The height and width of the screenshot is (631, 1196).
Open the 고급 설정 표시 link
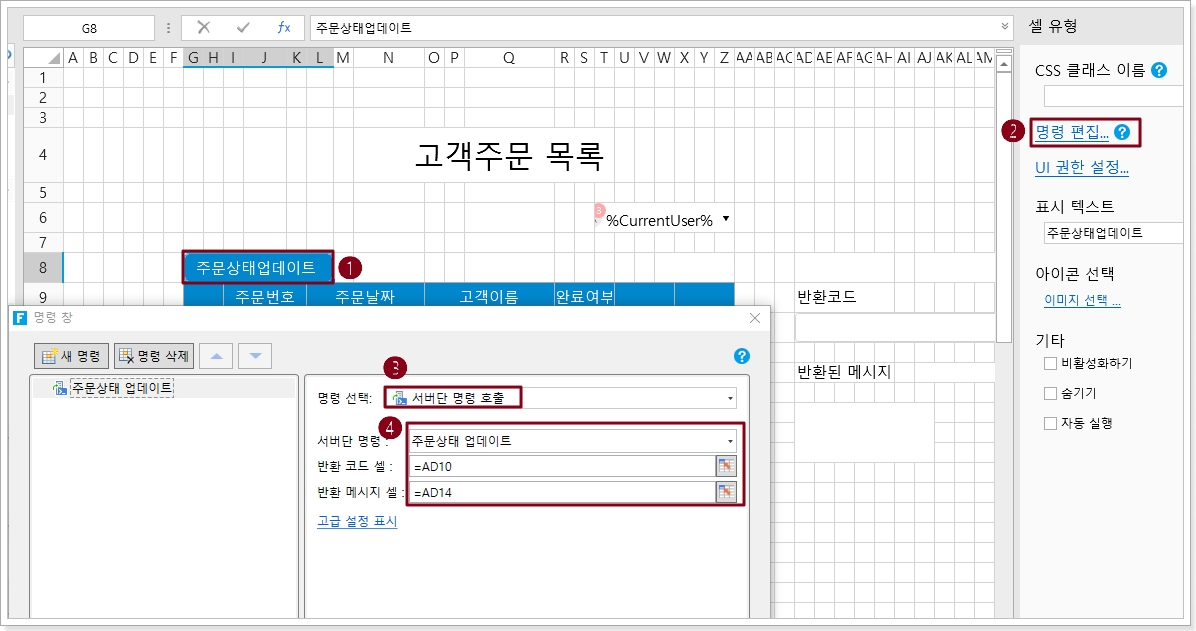(x=357, y=521)
